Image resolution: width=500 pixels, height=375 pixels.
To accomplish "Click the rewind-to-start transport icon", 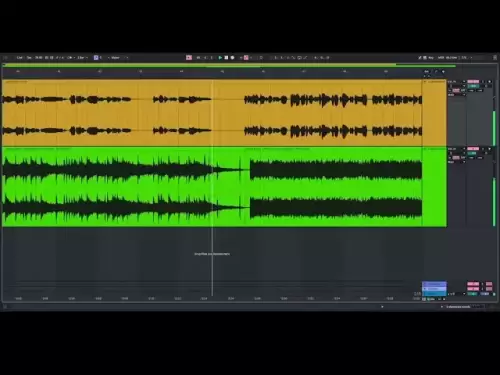I will (x=198, y=58).
